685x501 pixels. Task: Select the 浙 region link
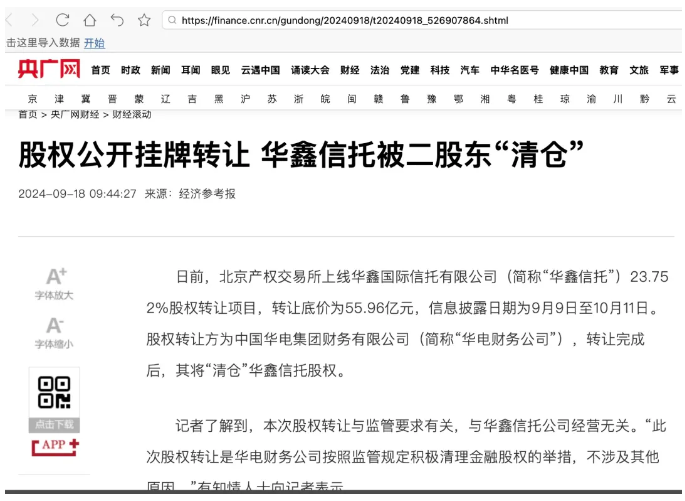[299, 99]
